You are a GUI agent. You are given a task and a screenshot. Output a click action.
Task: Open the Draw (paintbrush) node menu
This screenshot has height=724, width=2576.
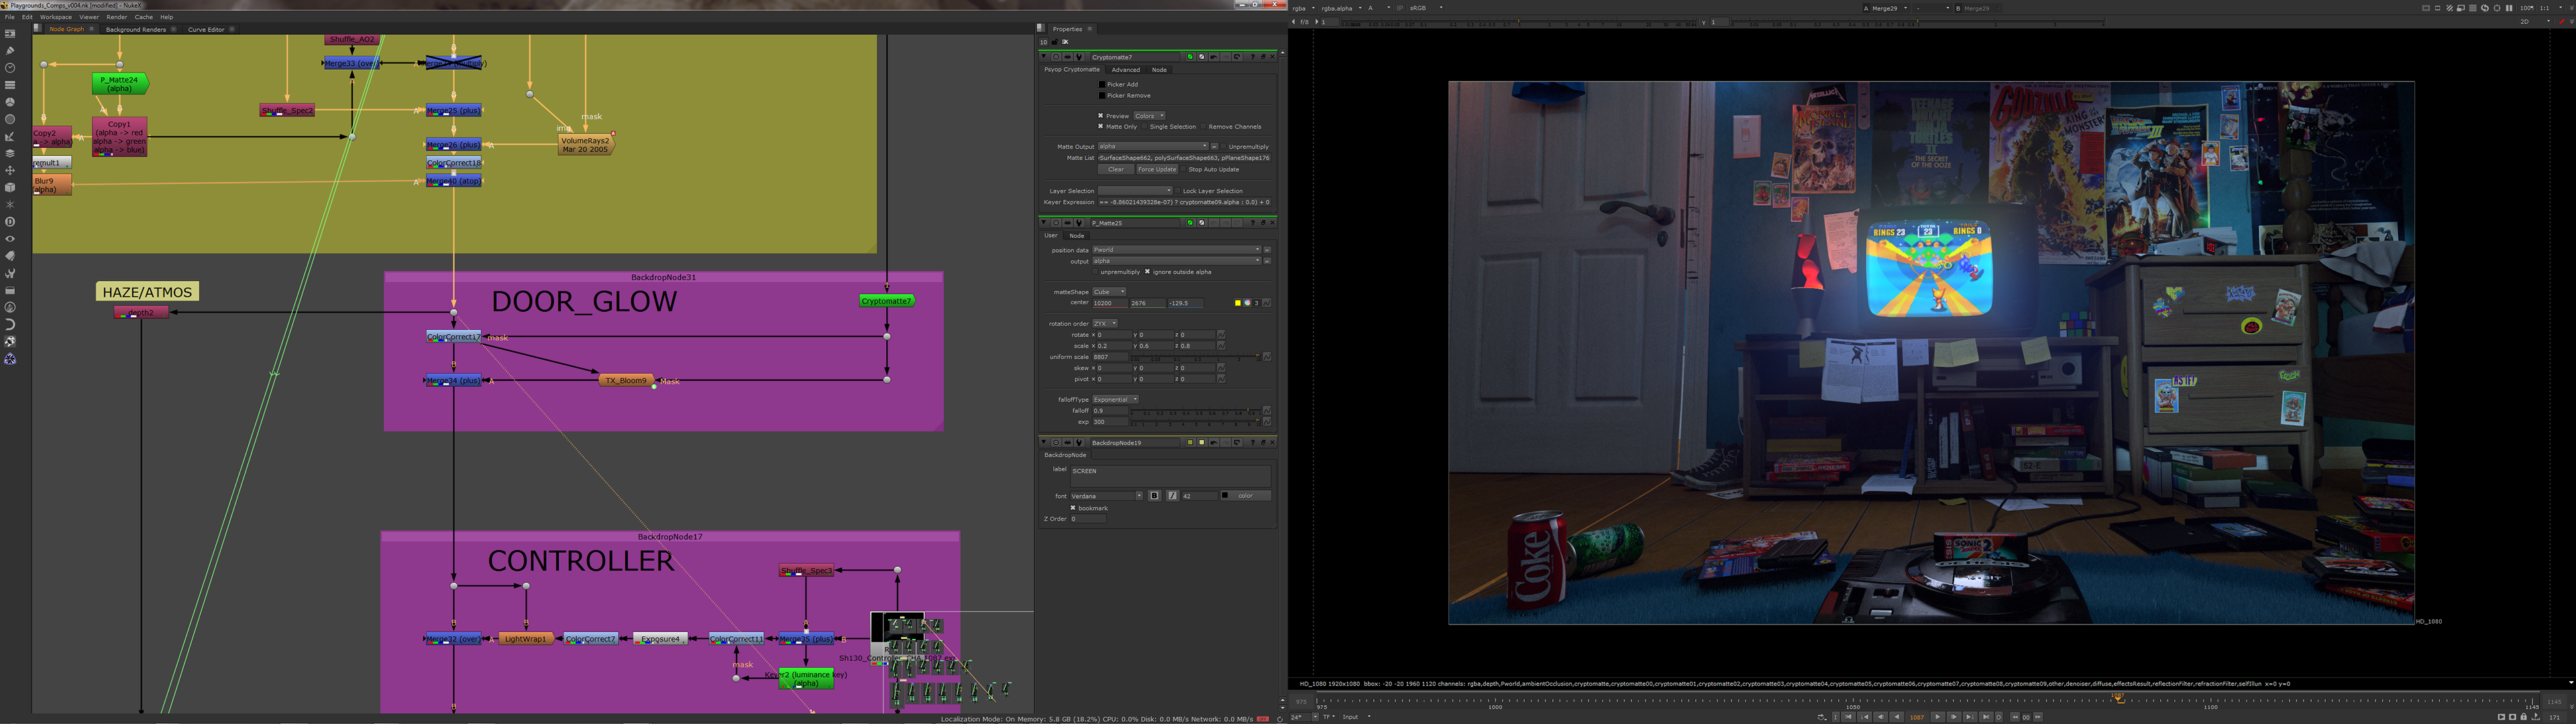click(10, 50)
